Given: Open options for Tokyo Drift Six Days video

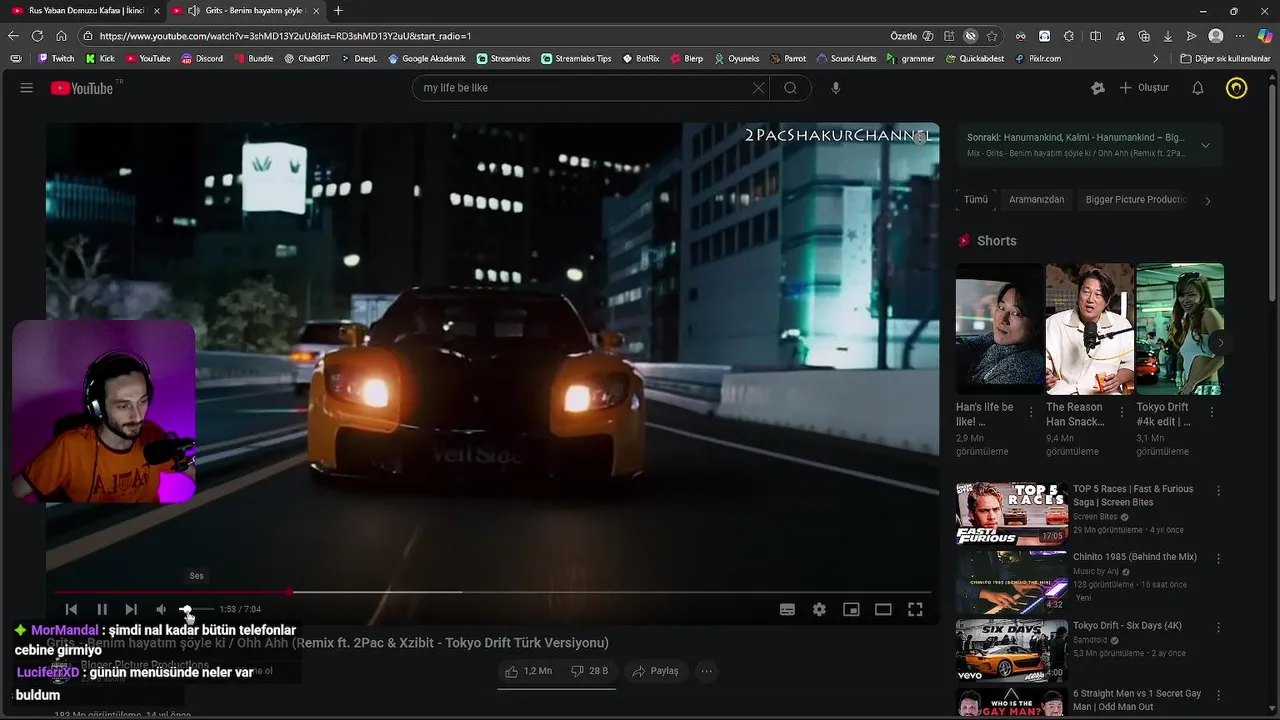Looking at the screenshot, I should [x=1218, y=628].
